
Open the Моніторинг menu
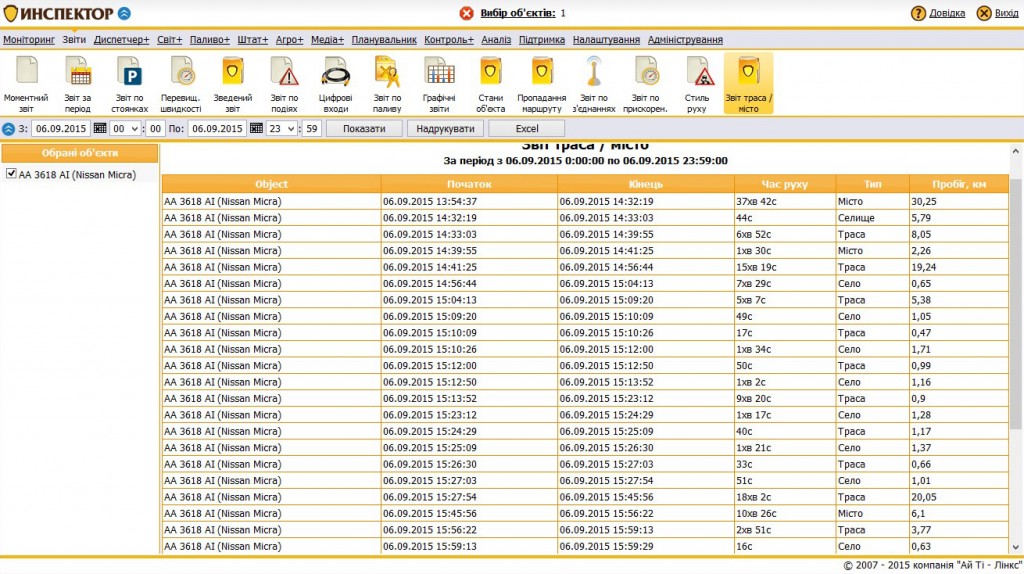tap(29, 40)
